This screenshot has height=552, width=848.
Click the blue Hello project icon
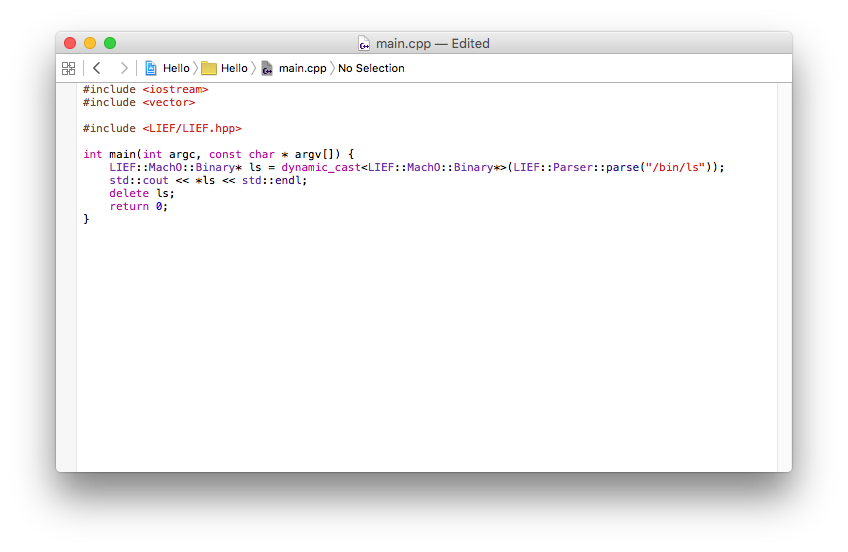click(151, 68)
